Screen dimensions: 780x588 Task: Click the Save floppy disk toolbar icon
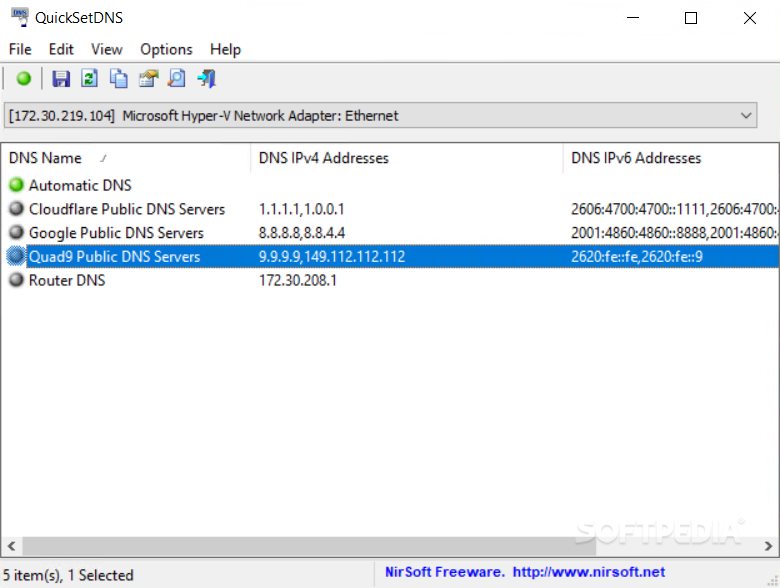click(61, 79)
